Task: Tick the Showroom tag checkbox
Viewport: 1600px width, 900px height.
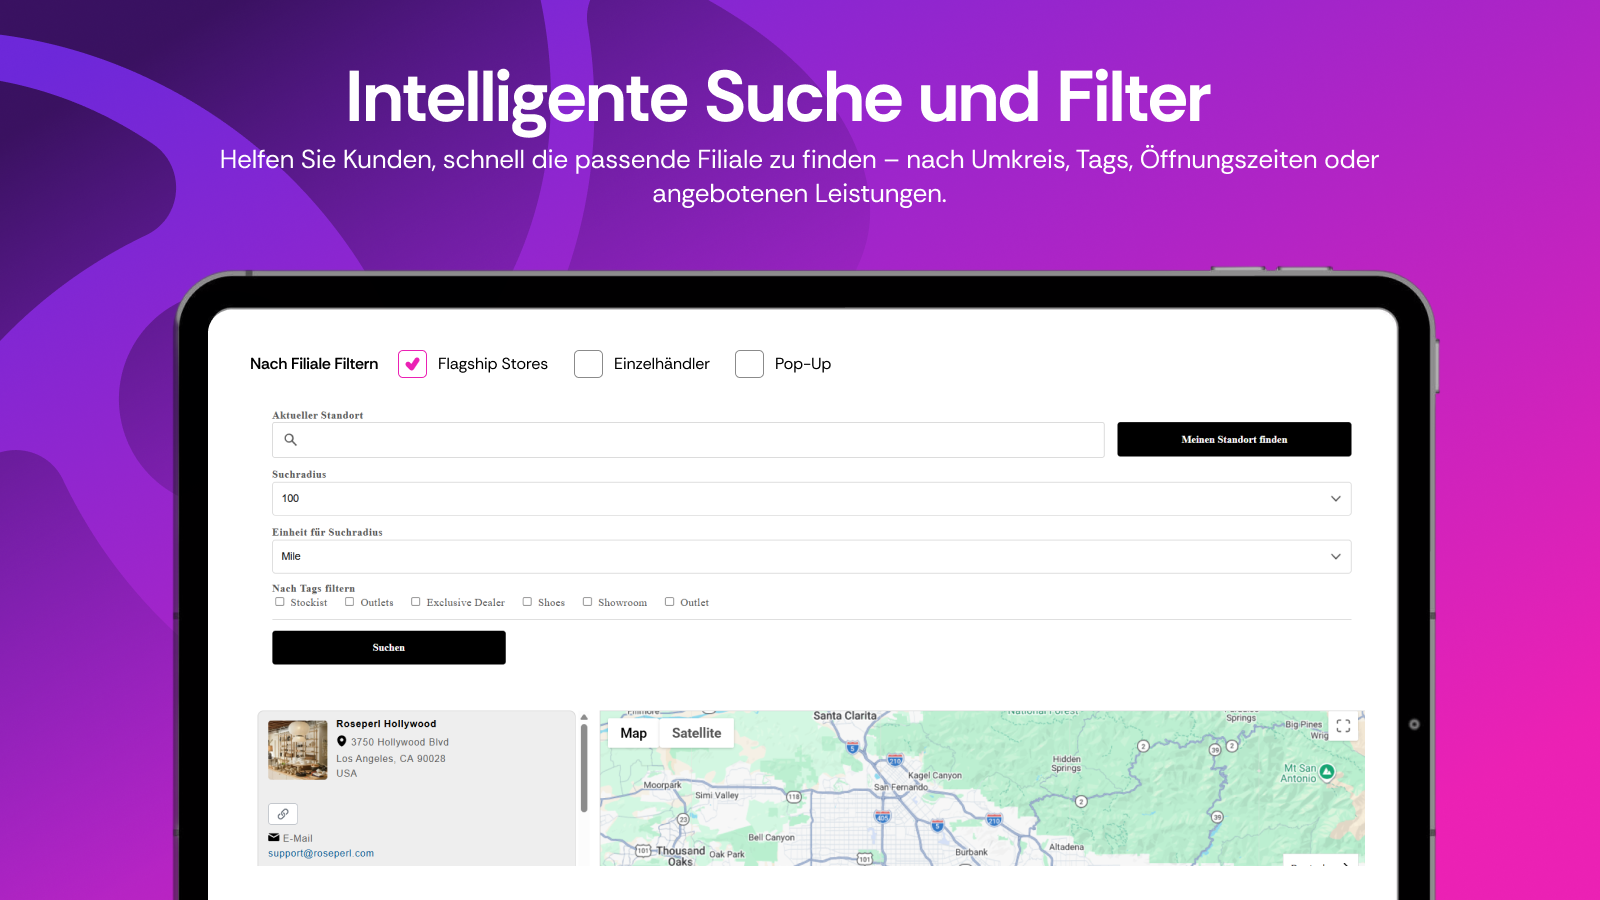Action: click(588, 602)
